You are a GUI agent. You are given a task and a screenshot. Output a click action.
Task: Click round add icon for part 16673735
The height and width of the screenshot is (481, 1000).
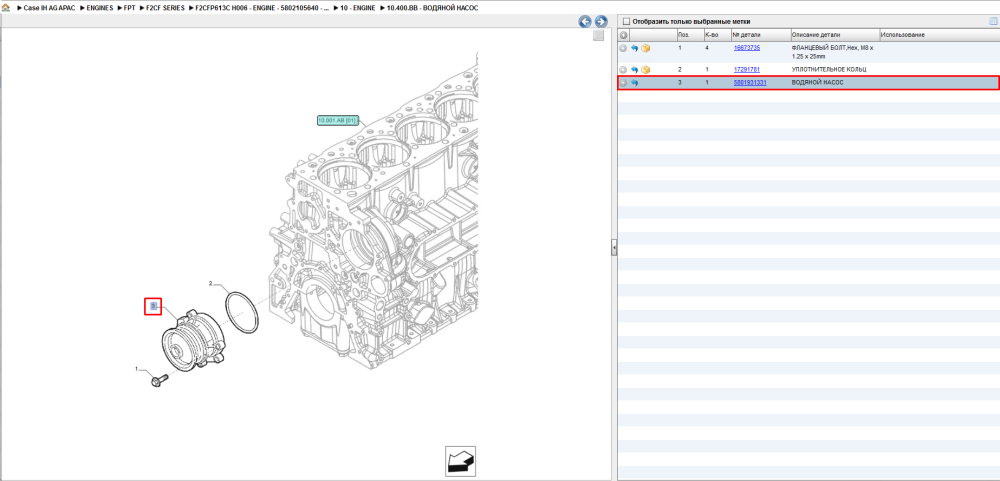[x=623, y=48]
